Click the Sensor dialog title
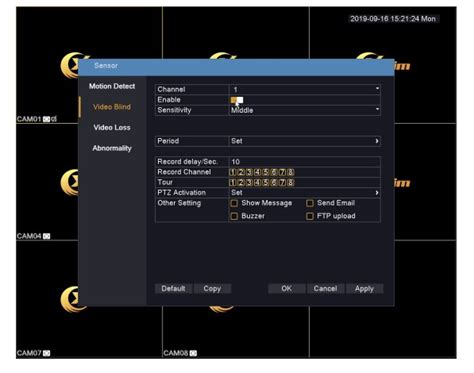Image resolution: width=474 pixels, height=373 pixels. click(106, 66)
